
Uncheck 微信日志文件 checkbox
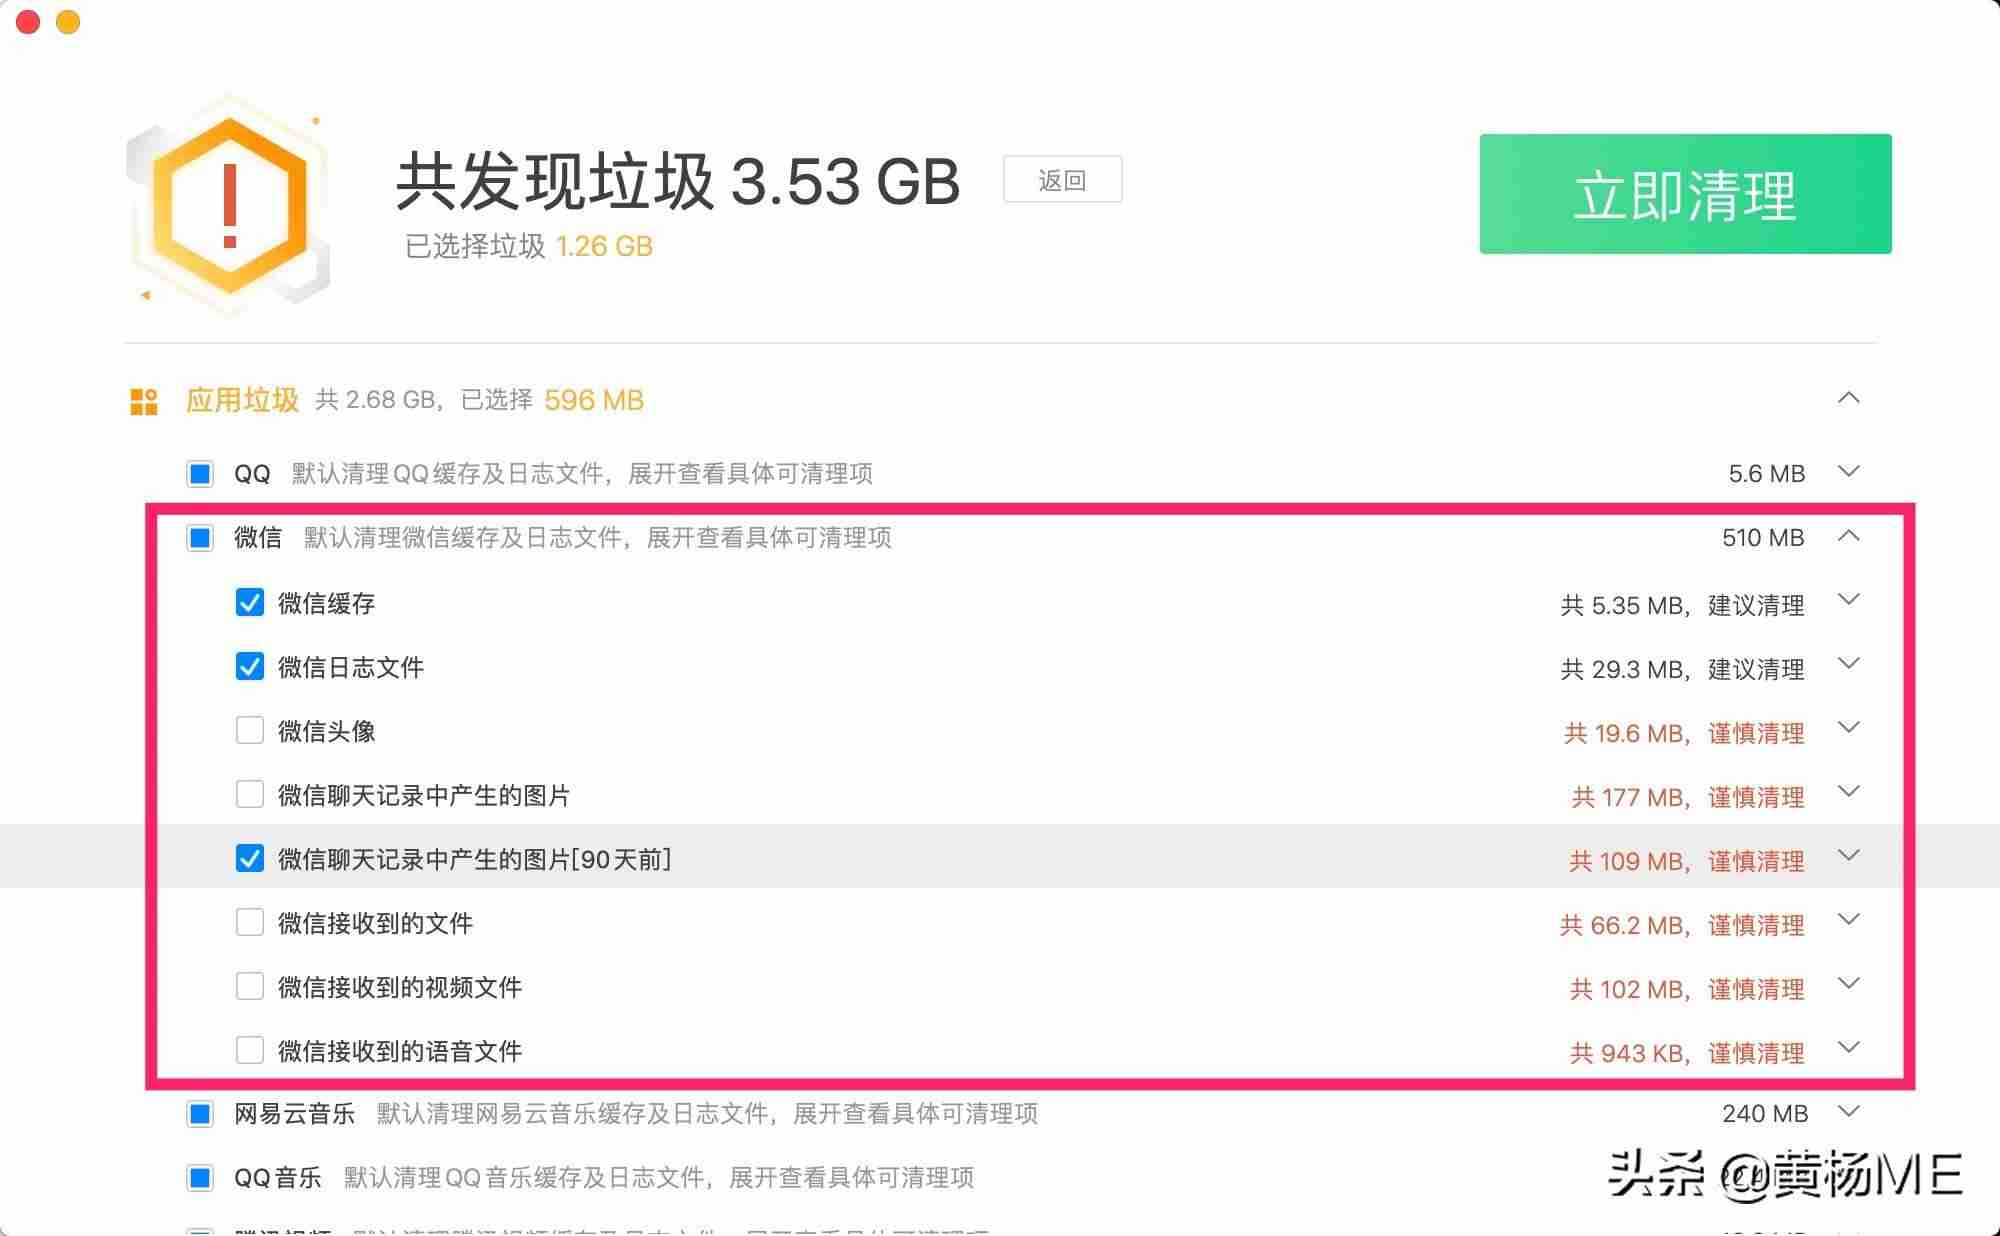pyautogui.click(x=250, y=667)
